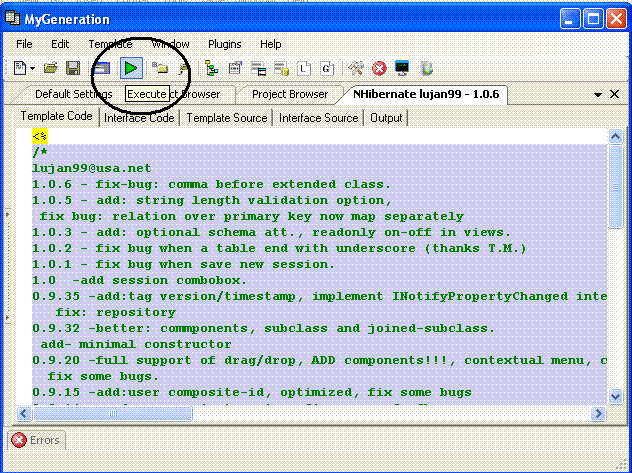Click the line starting with 1.0.3 - add
The image size is (632, 473).
coord(272,232)
